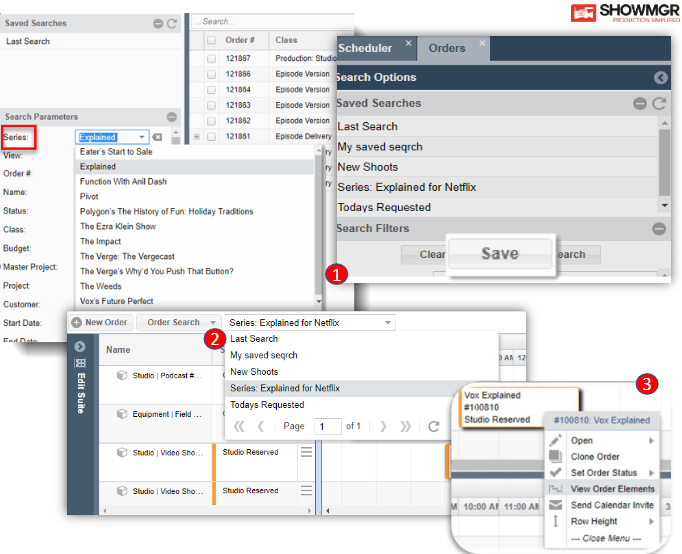Click the Equipment Field resource cube icon
This screenshot has height=554, width=682.
tap(122, 414)
